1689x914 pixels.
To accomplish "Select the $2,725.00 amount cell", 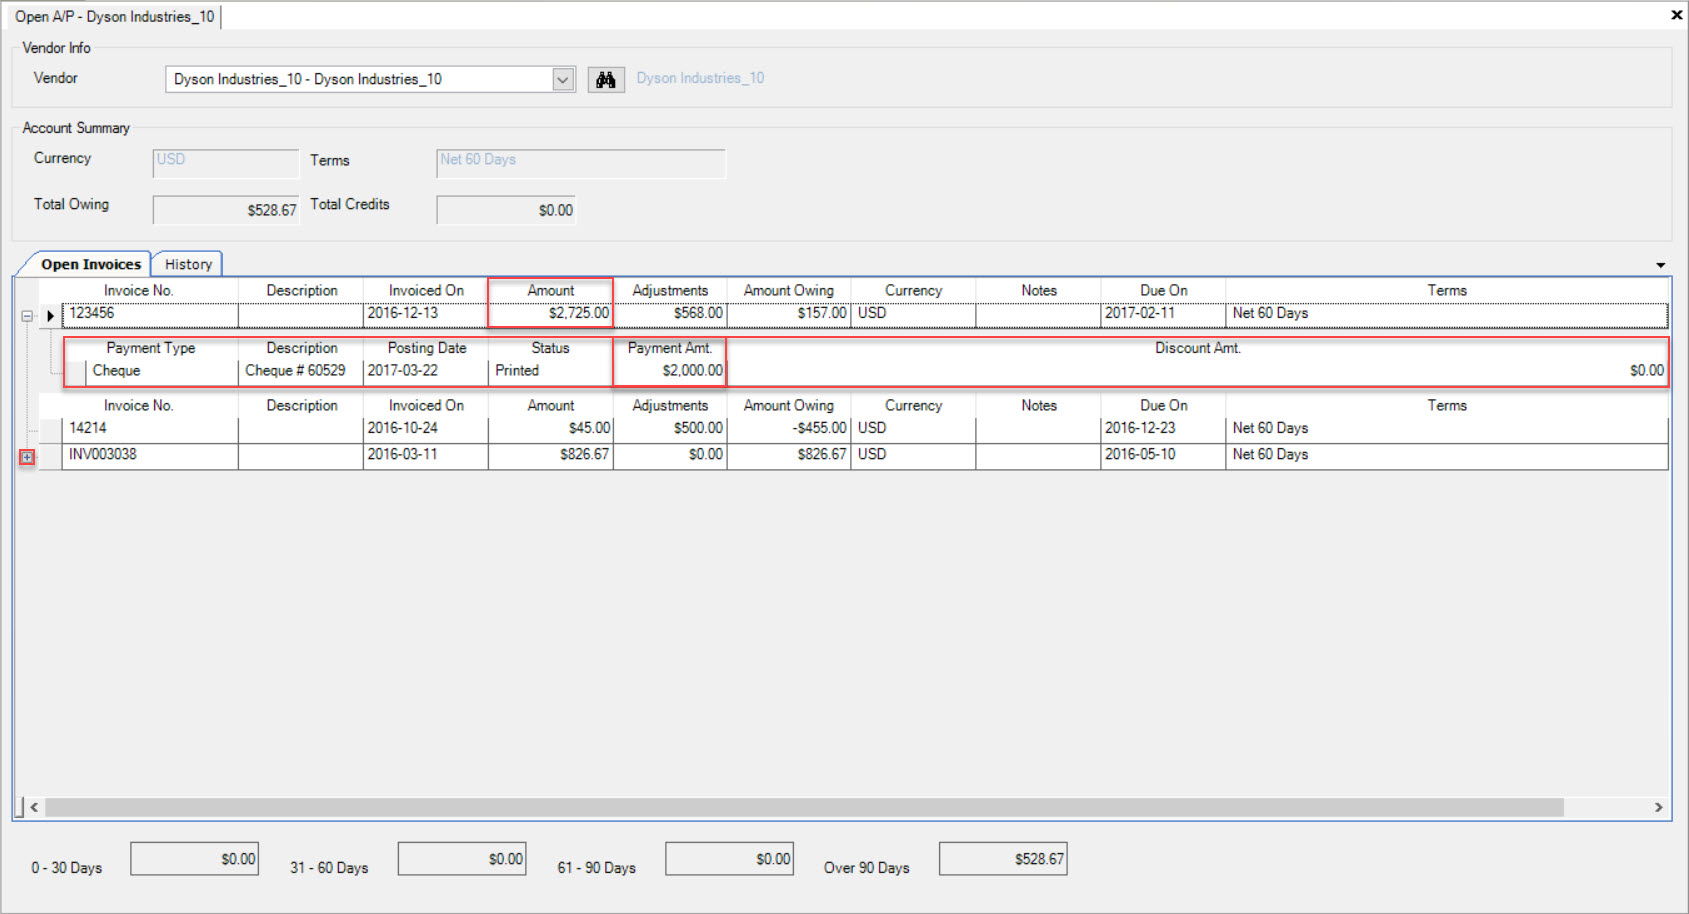I will coord(551,314).
